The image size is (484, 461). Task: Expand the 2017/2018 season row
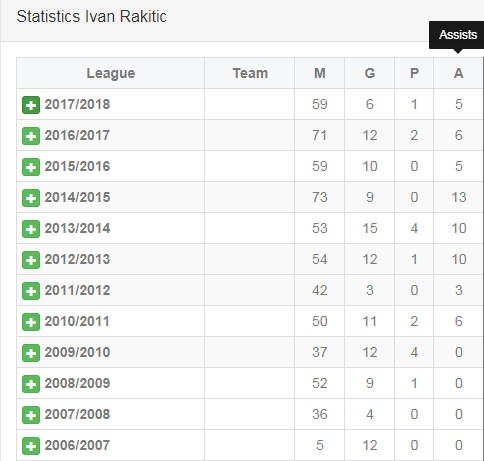pos(31,105)
